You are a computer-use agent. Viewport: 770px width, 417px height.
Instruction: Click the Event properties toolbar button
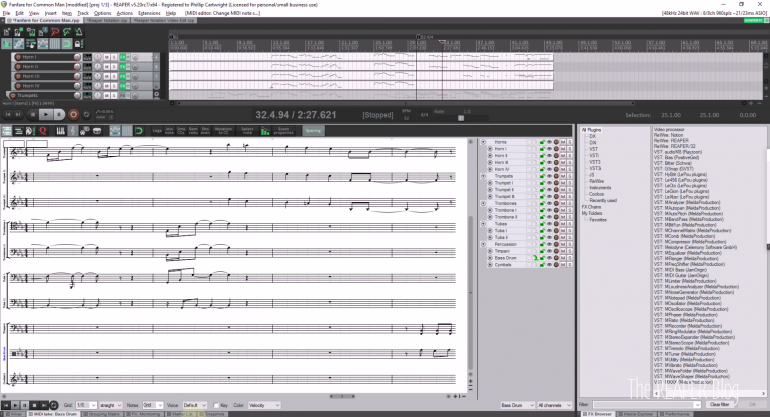coord(283,131)
